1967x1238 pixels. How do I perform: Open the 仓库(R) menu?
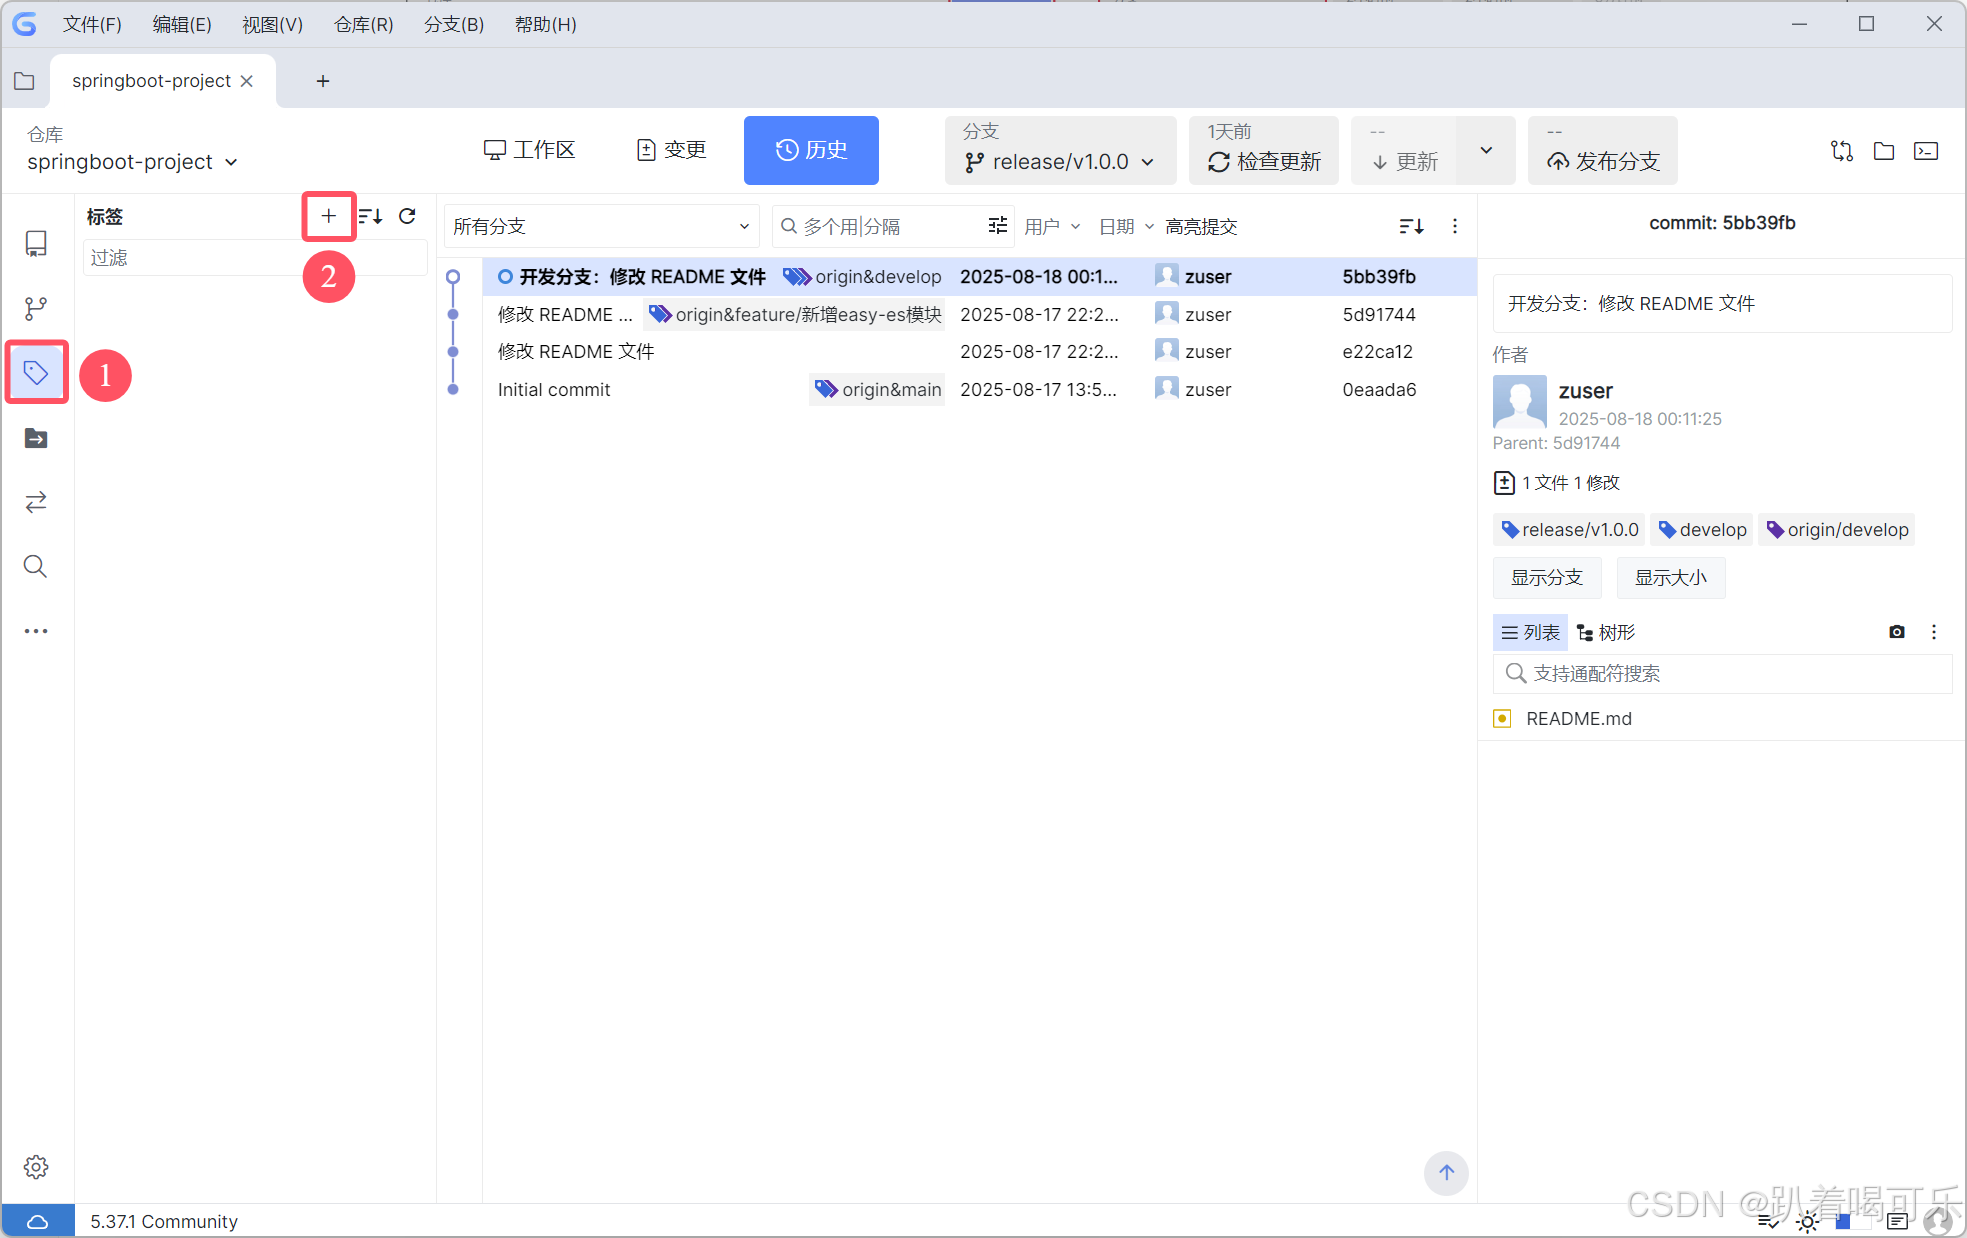click(x=363, y=24)
